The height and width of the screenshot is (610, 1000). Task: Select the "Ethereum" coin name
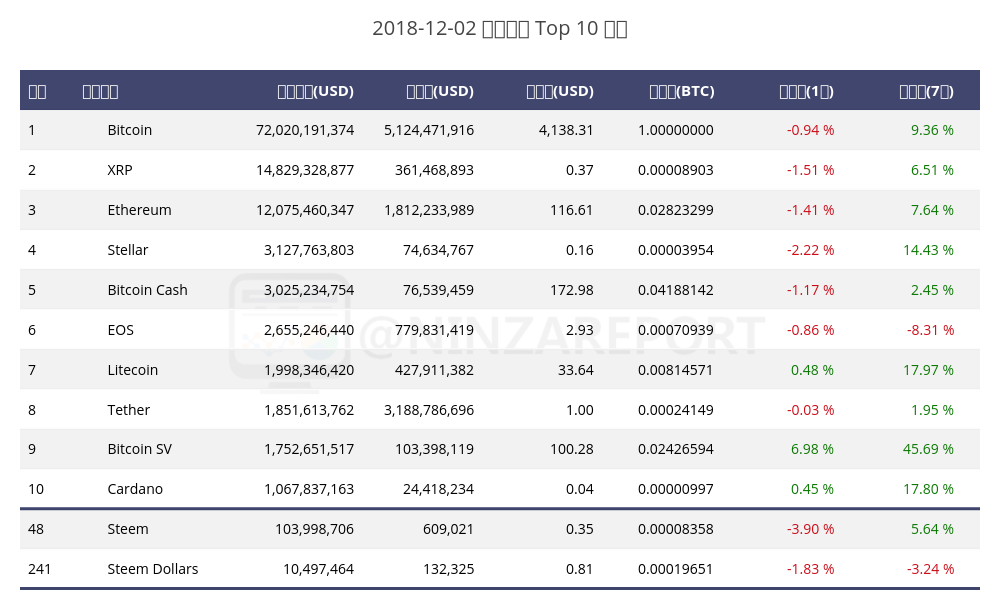point(139,210)
